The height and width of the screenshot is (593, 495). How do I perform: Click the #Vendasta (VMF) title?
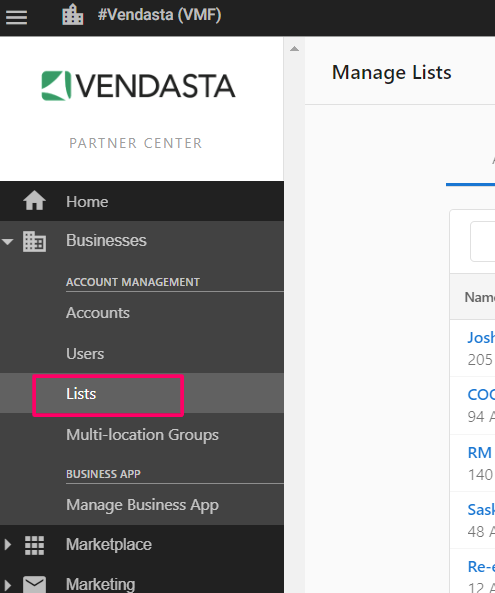tap(160, 15)
